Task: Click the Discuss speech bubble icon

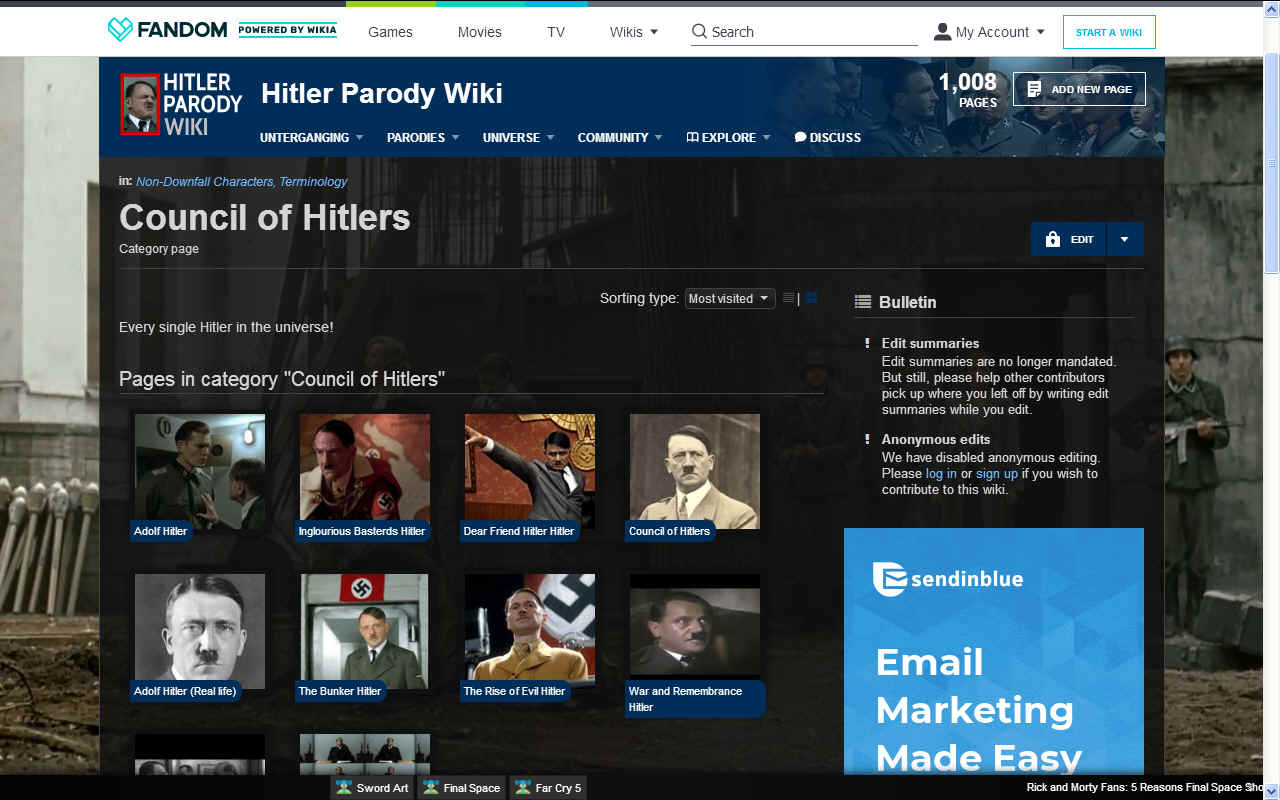Action: 800,137
